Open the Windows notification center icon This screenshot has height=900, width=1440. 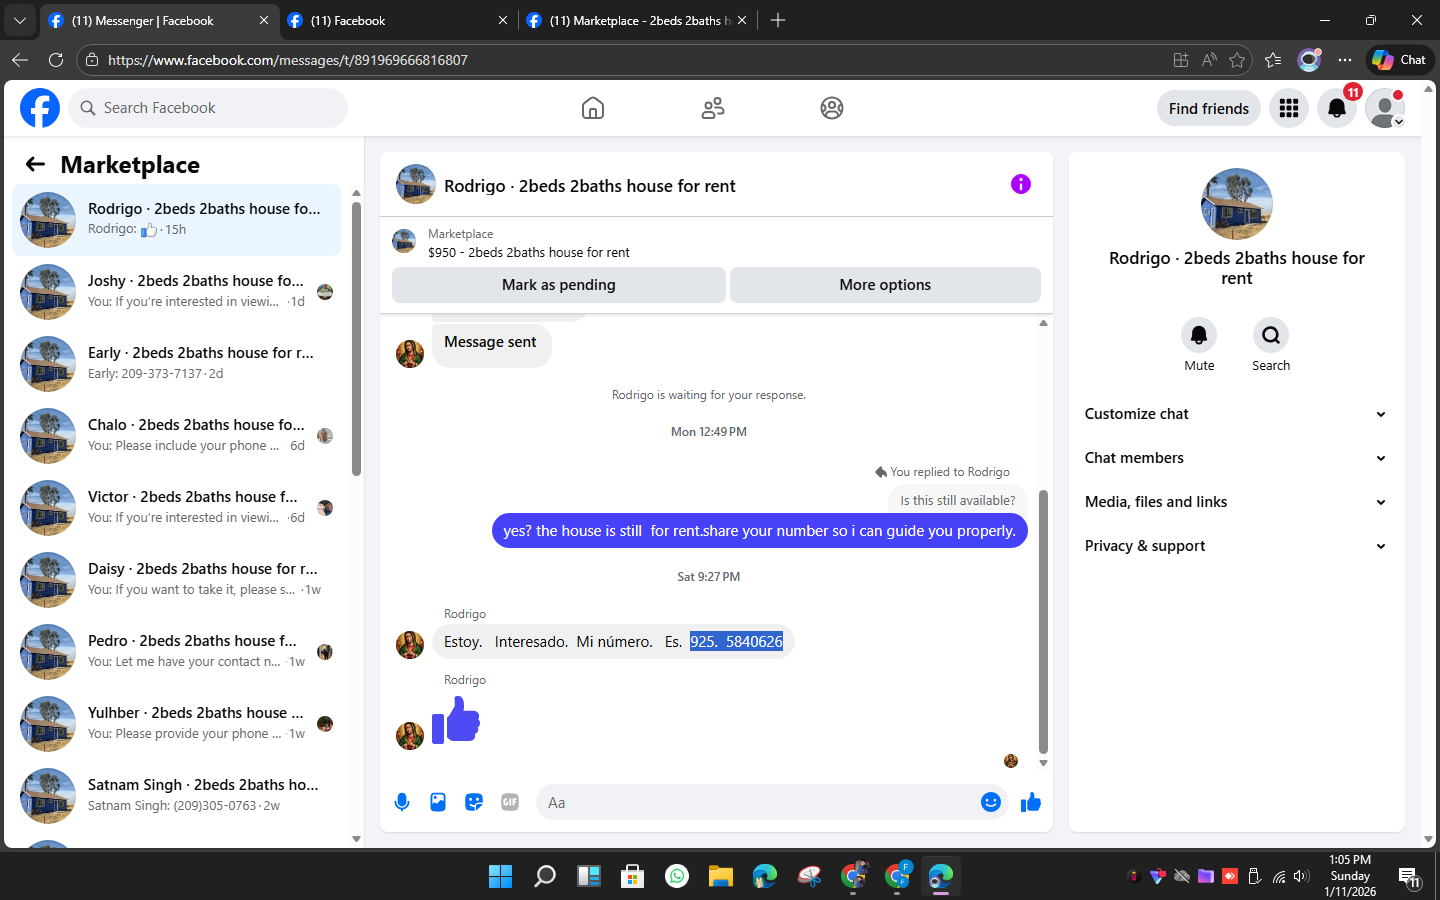pyautogui.click(x=1410, y=877)
